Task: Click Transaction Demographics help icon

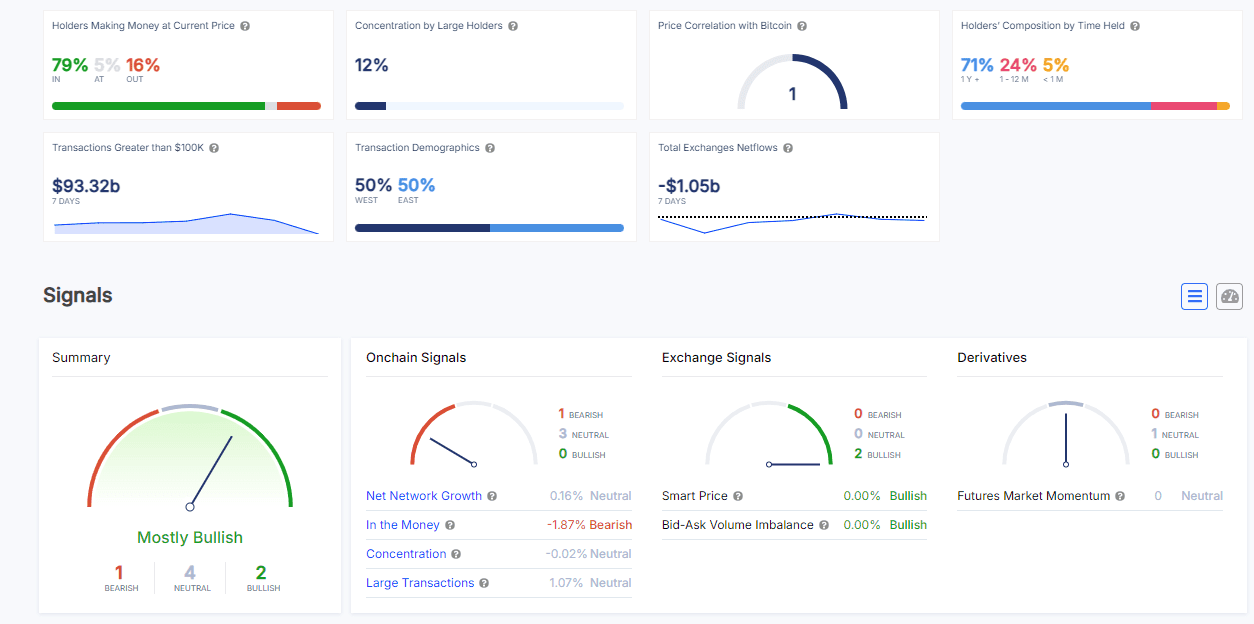Action: (490, 148)
